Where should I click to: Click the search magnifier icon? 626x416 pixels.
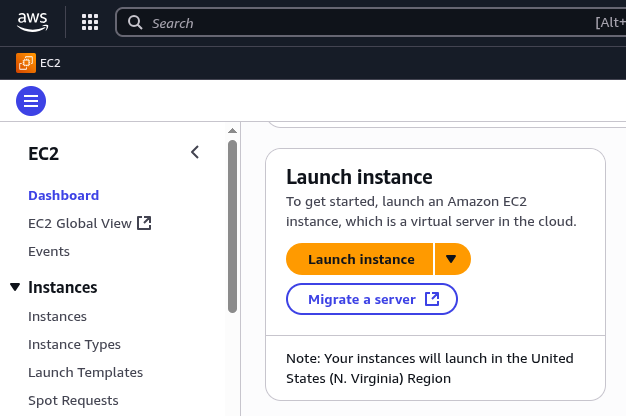point(135,22)
